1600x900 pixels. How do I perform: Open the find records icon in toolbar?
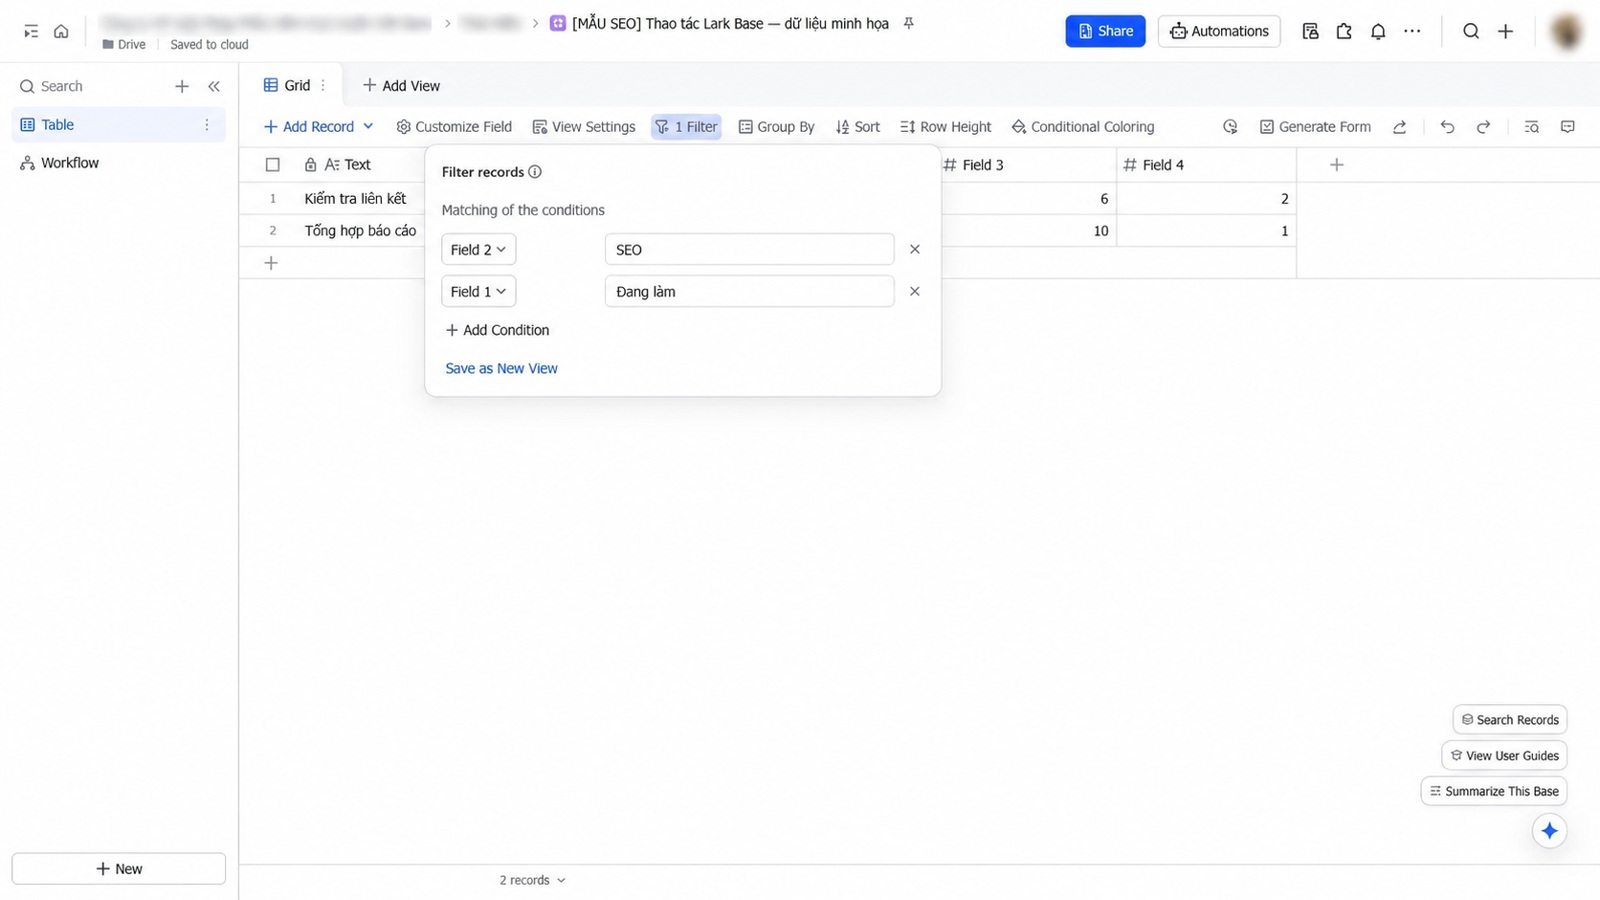[1531, 127]
